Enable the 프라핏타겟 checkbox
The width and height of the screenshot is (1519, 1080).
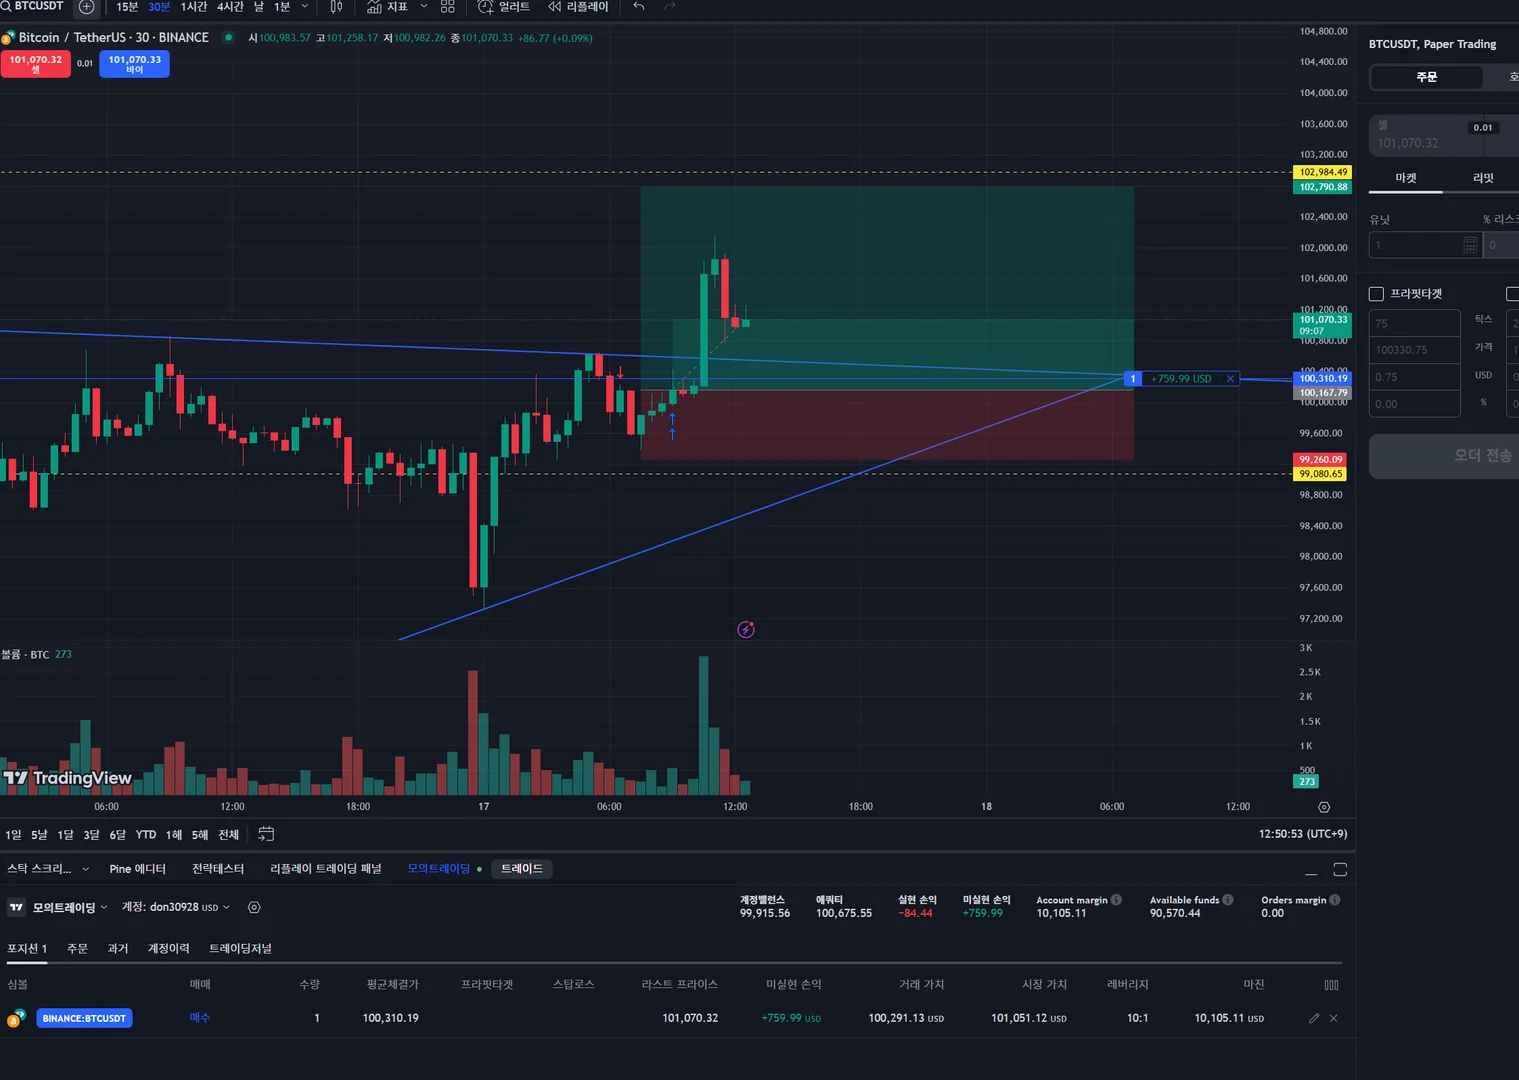coord(1376,294)
